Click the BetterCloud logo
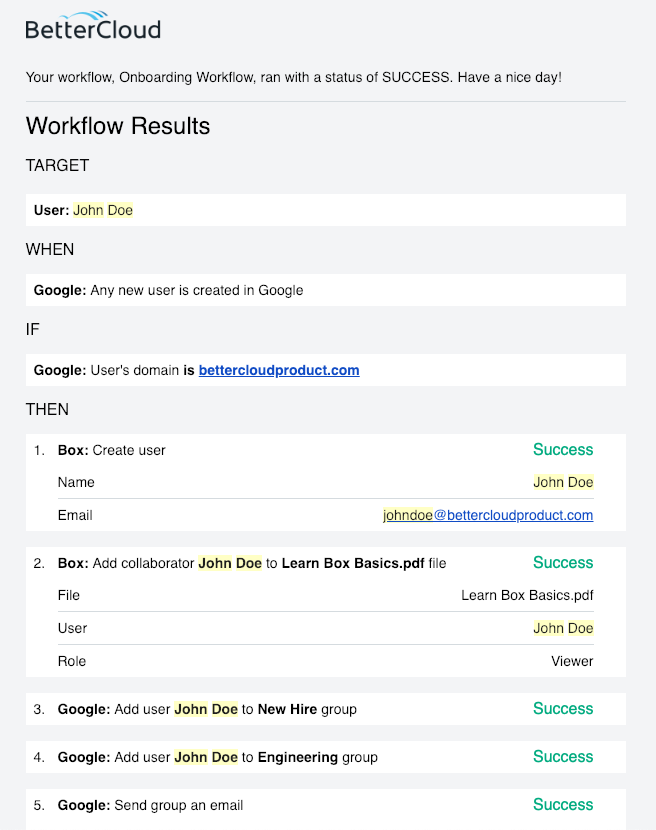 coord(92,26)
